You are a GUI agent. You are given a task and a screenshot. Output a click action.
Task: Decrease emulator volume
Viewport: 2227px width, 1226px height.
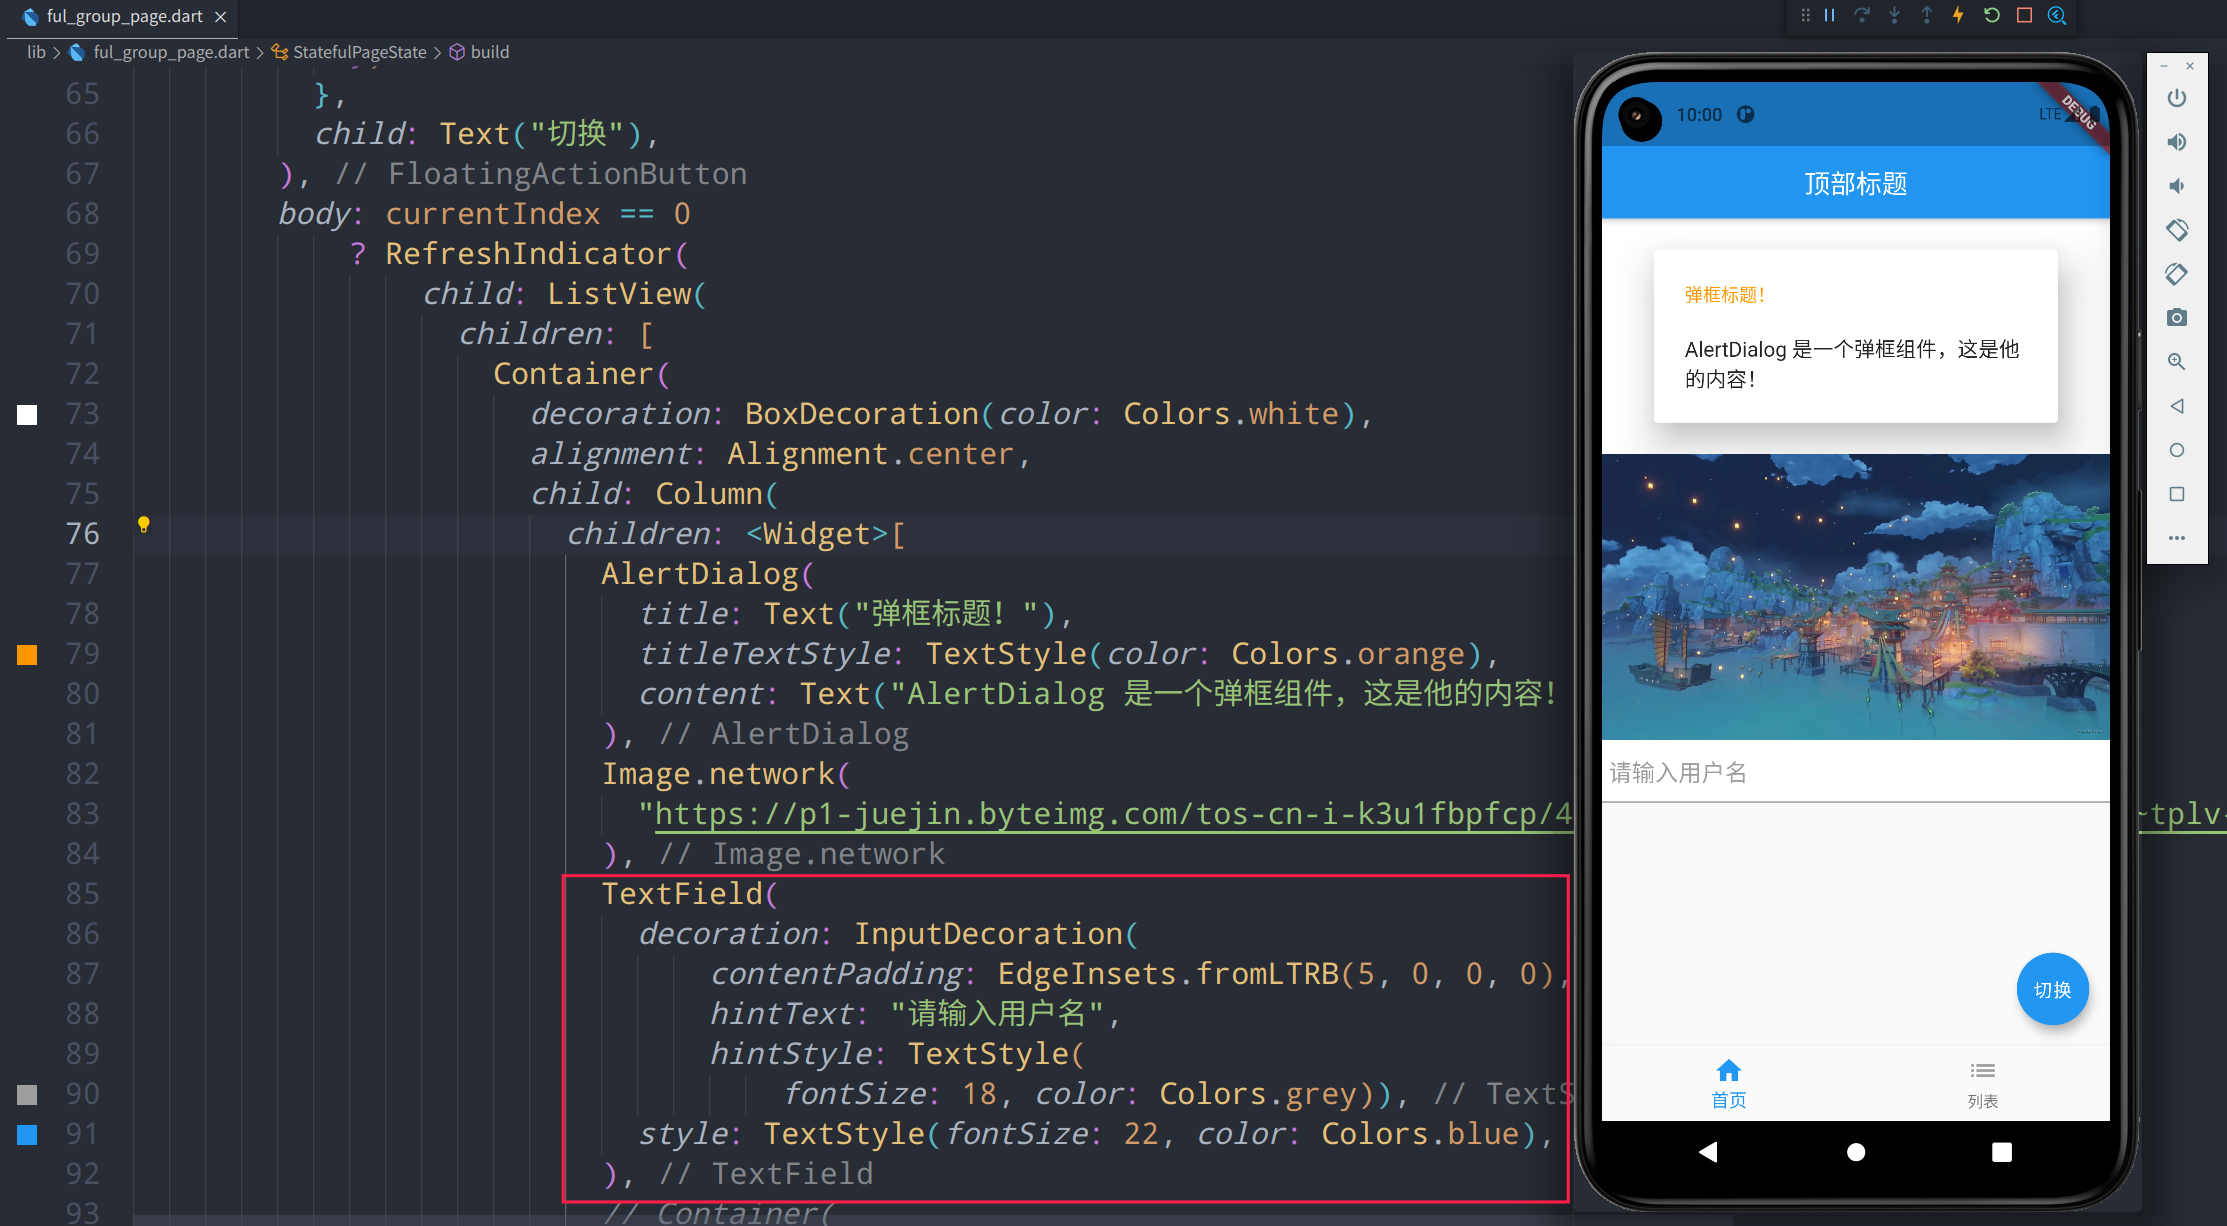(x=2177, y=186)
